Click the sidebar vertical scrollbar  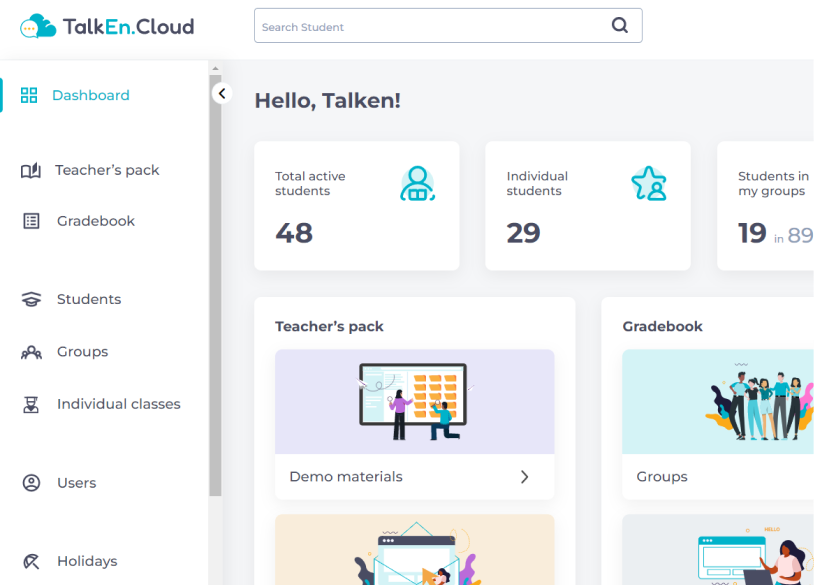214,280
